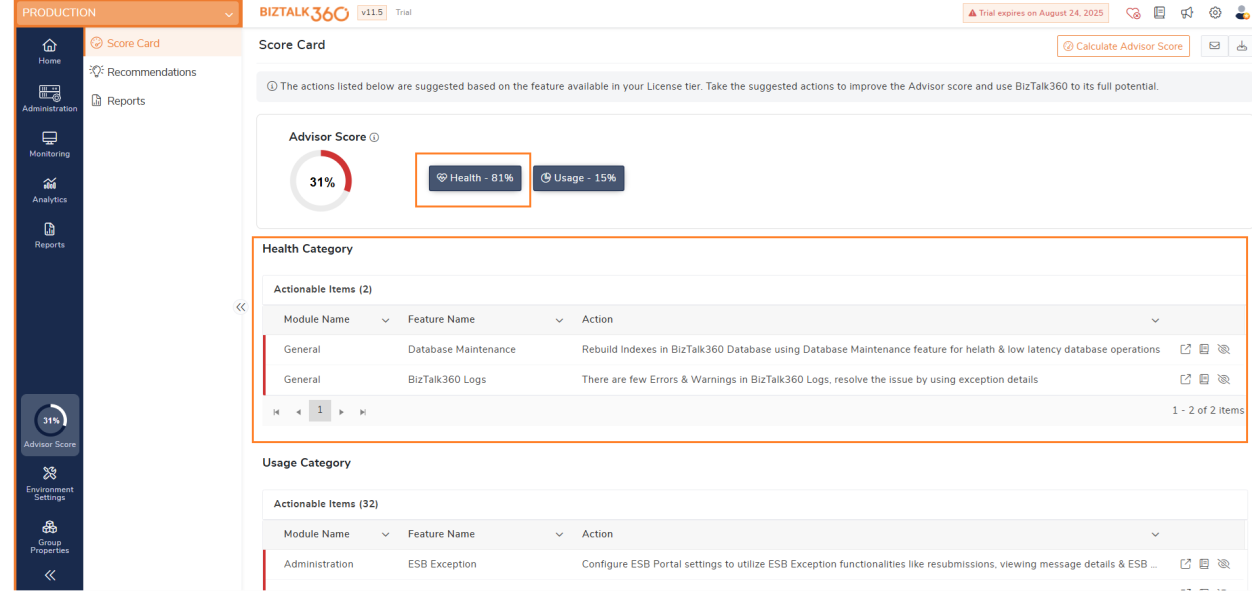The image size is (1252, 591).
Task: Open external link for Database Maintenance row
Action: click(1185, 350)
